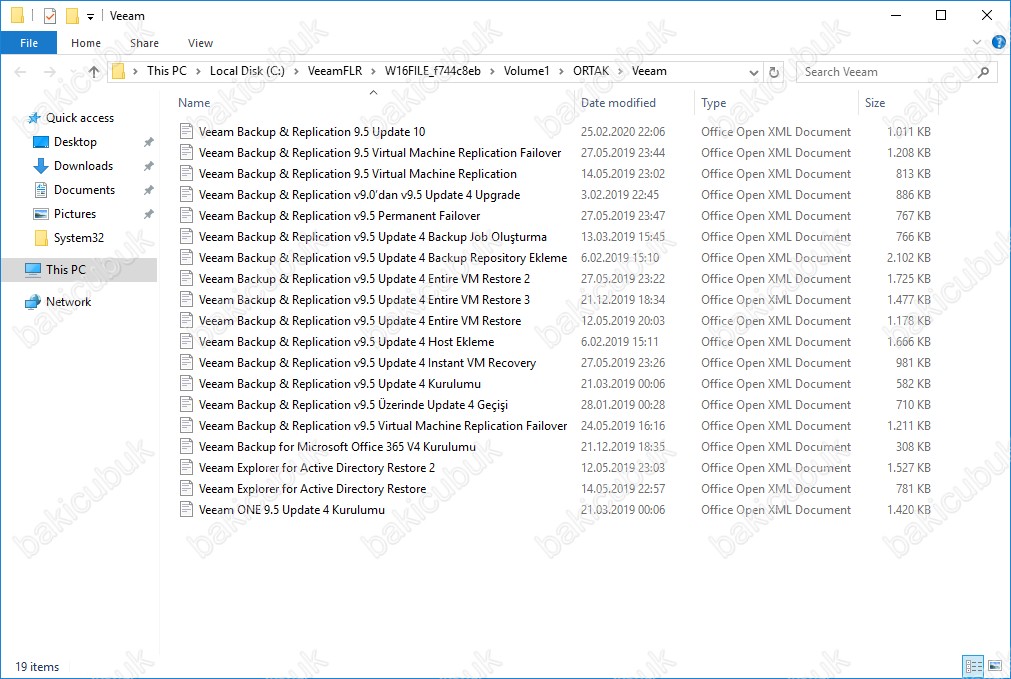Select the Instant VM Recovery file

pos(367,363)
